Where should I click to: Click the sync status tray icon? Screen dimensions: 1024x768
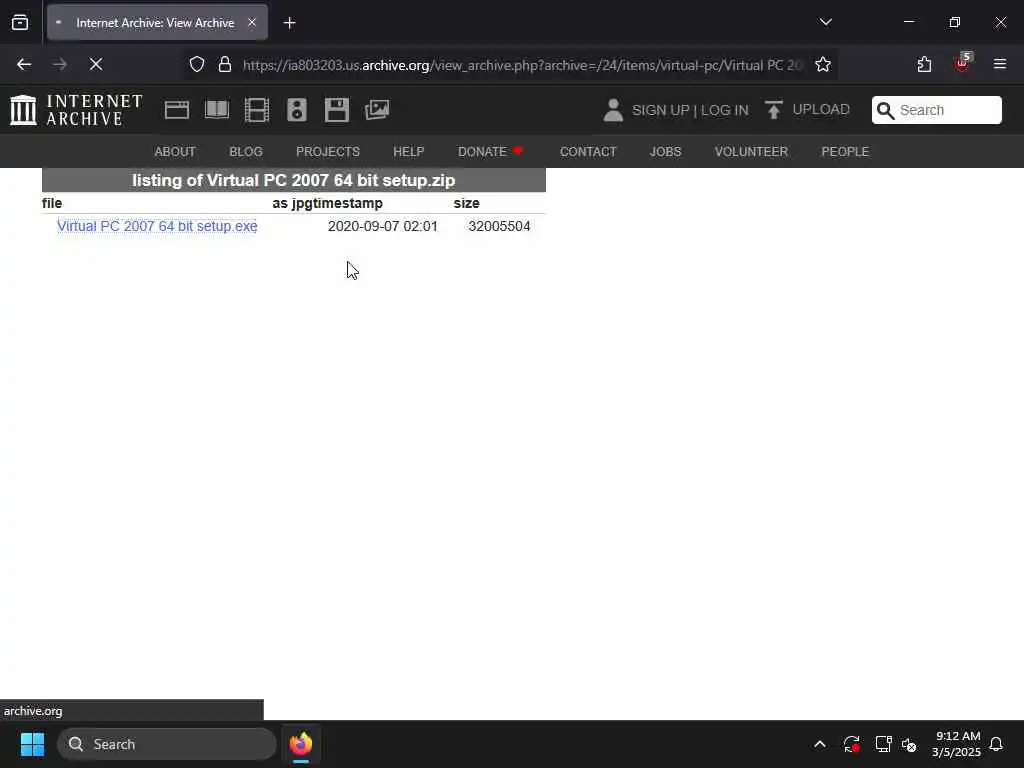[851, 744]
